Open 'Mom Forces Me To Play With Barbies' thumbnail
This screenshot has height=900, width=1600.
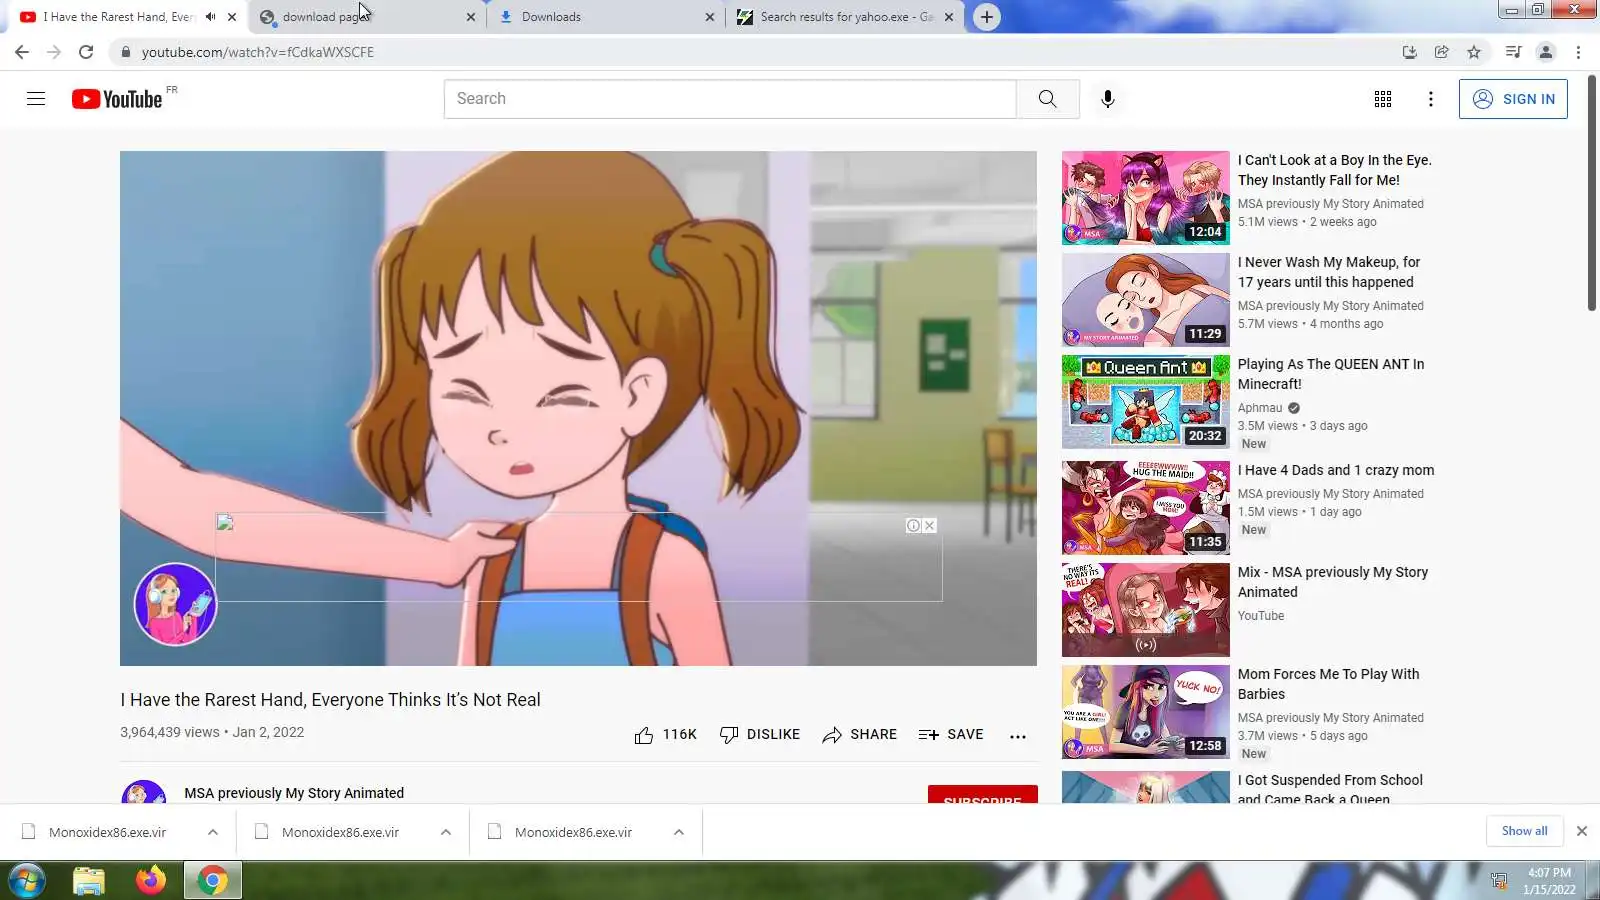(x=1146, y=712)
